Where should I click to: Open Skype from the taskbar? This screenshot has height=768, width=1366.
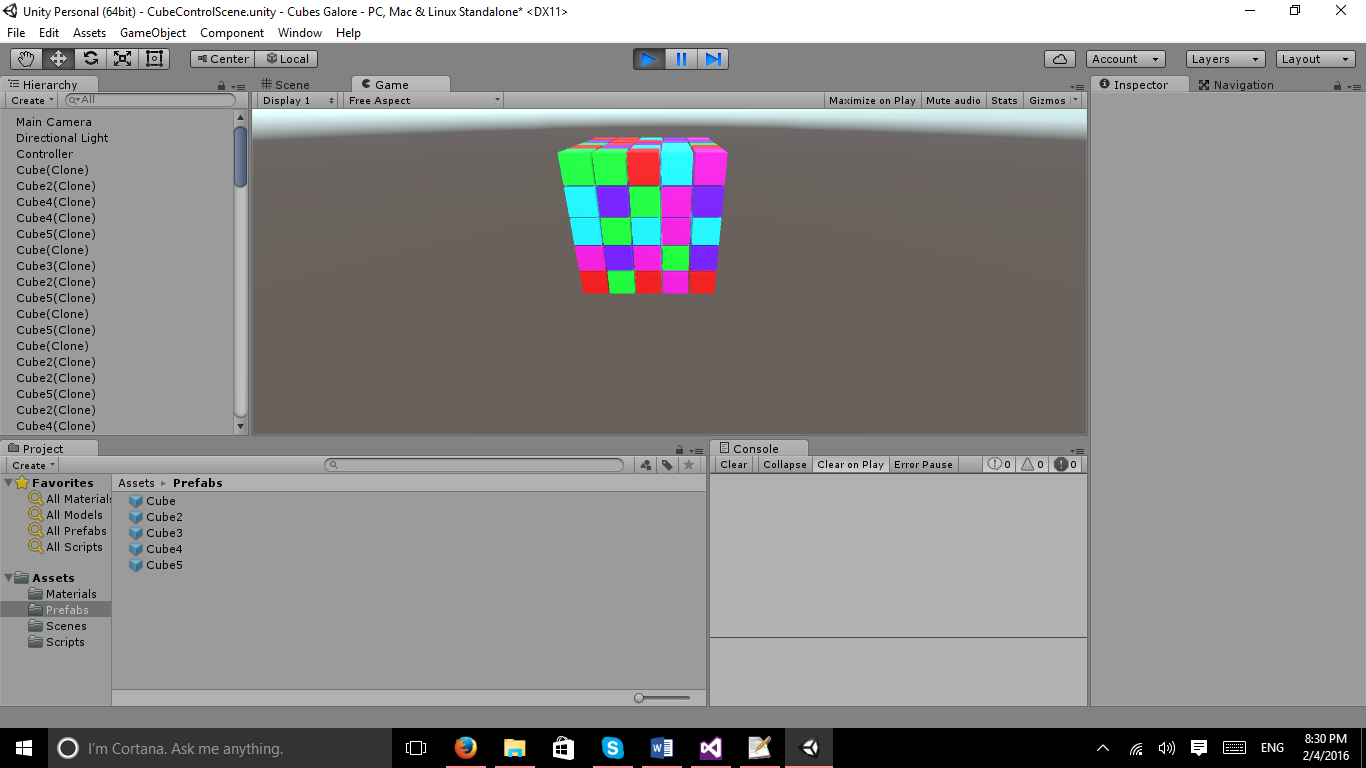tap(612, 748)
